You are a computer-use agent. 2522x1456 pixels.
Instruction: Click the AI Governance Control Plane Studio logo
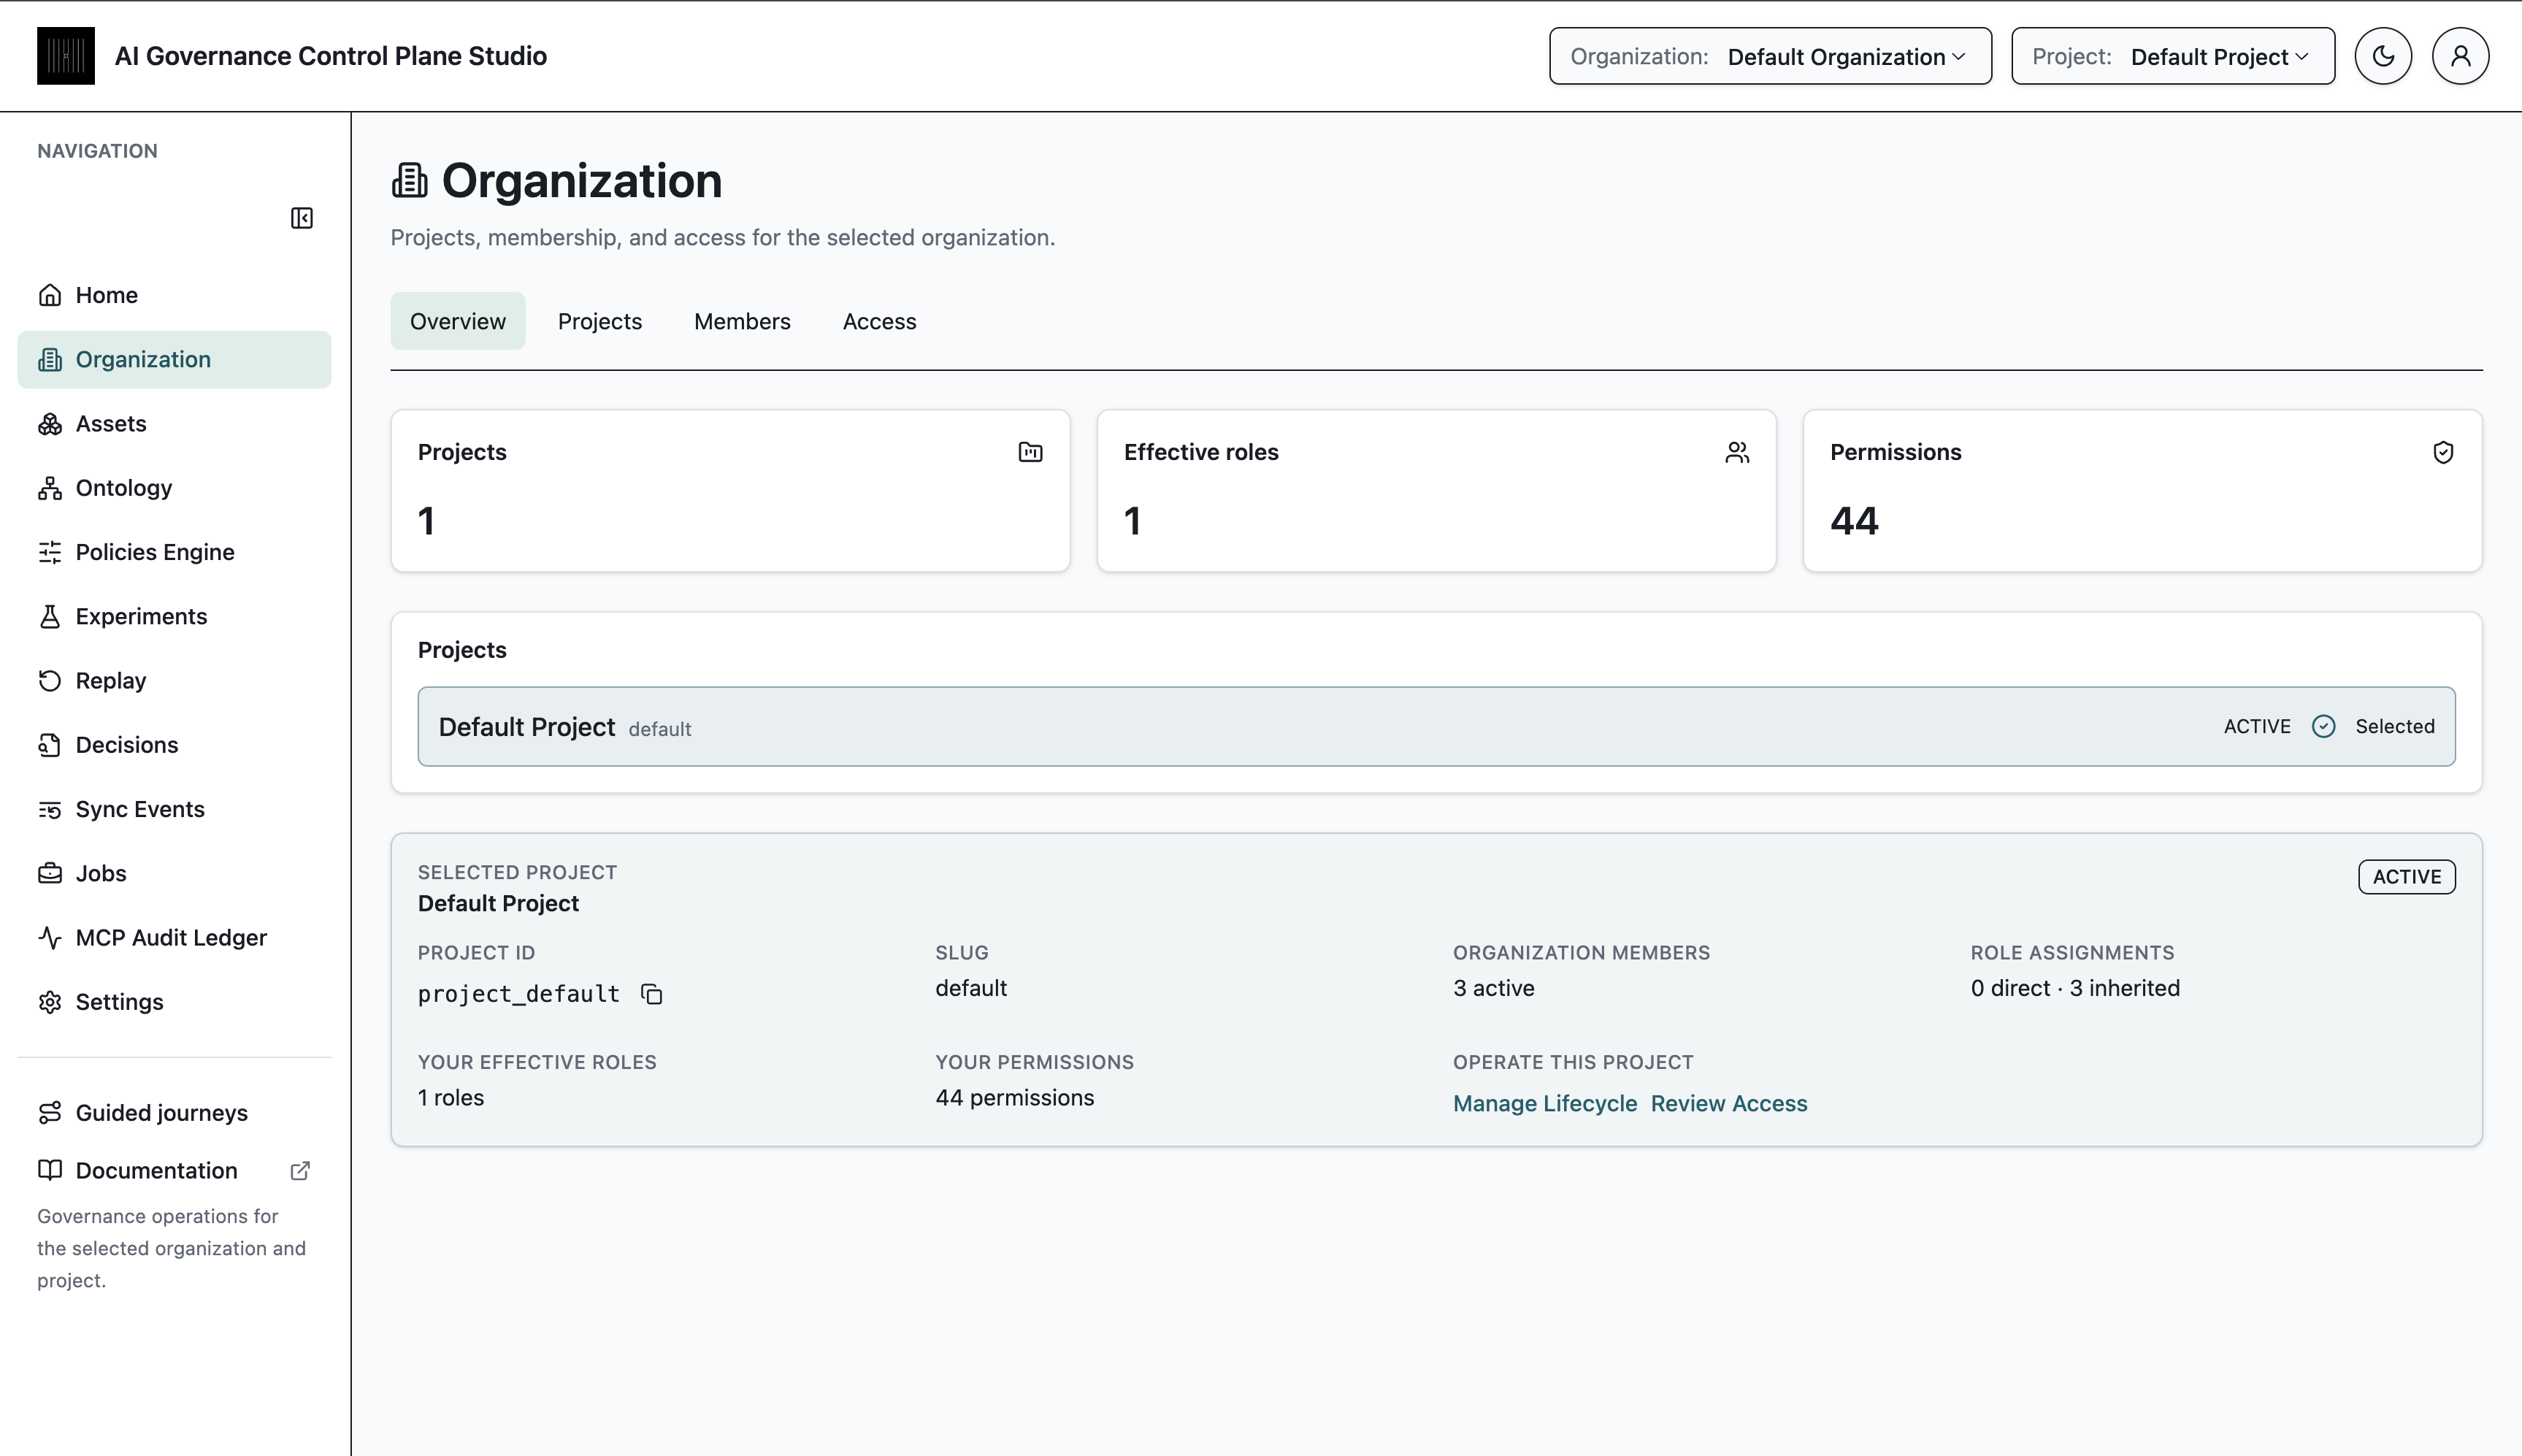click(x=66, y=56)
